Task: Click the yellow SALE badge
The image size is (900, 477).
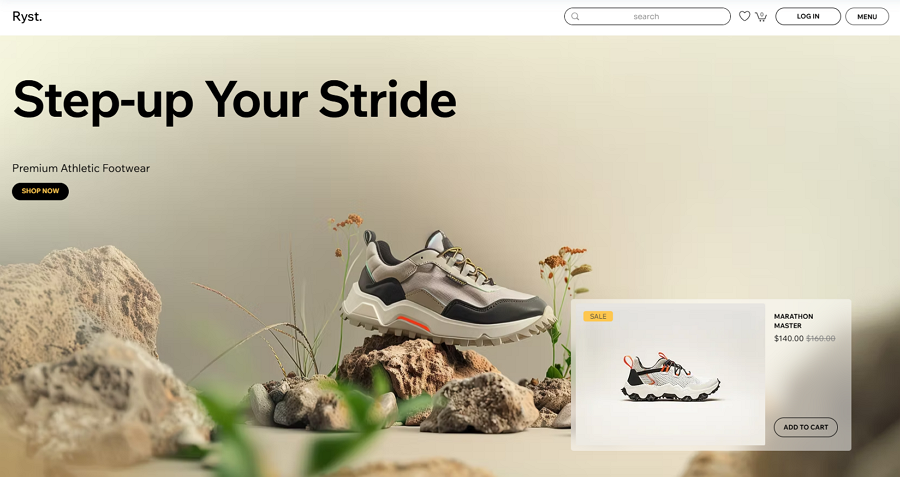Action: [598, 316]
